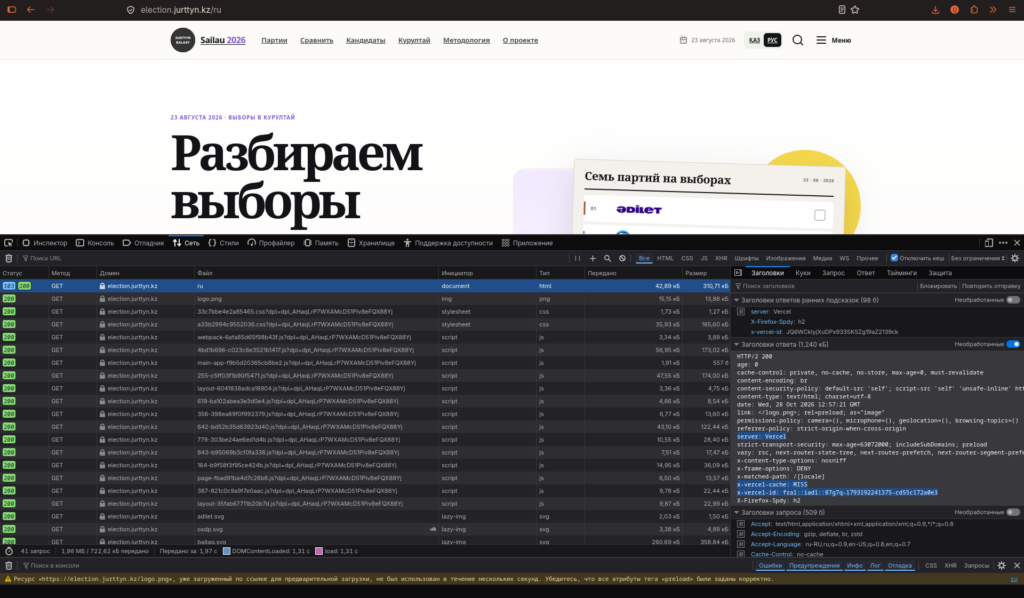Open network settings gear icon
1024x598 pixels.
click(1015, 258)
